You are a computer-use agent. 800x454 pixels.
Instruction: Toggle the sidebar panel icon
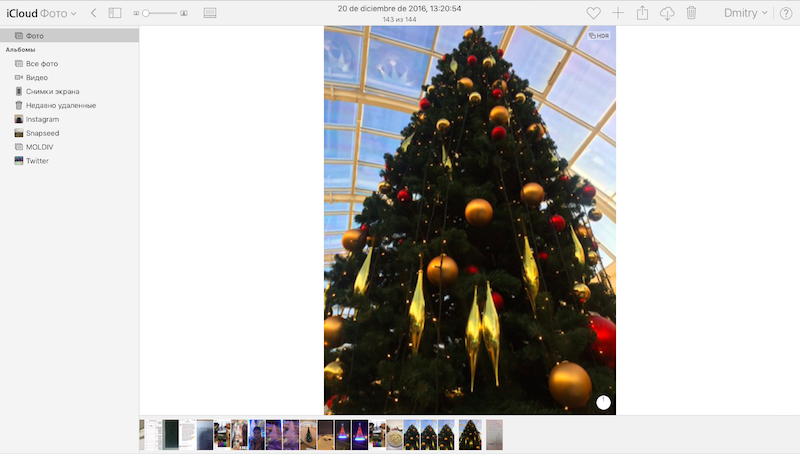[x=115, y=13]
